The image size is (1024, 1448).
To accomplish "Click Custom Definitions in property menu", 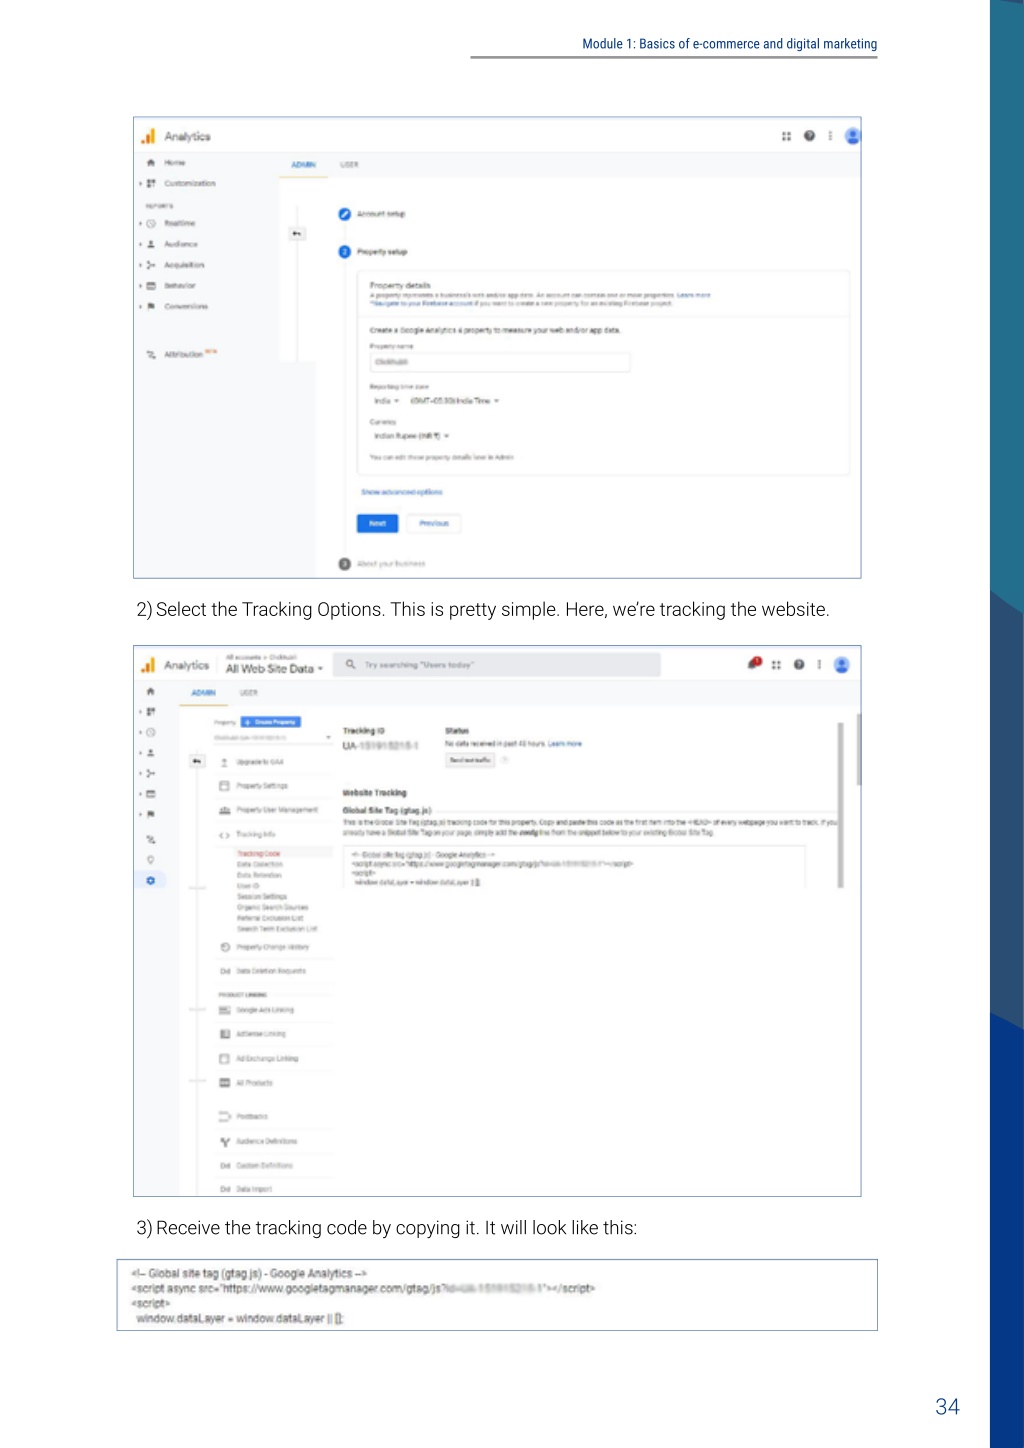I will (256, 1166).
